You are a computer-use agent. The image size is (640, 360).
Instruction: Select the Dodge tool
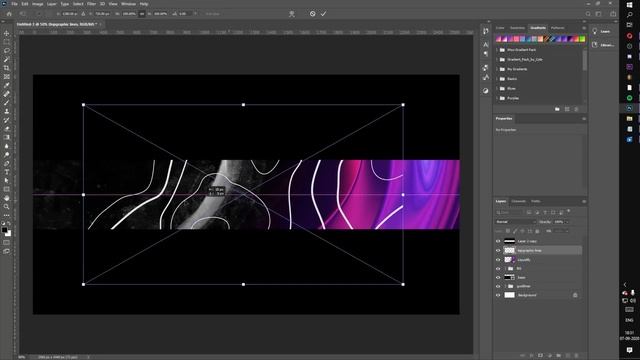click(7, 155)
